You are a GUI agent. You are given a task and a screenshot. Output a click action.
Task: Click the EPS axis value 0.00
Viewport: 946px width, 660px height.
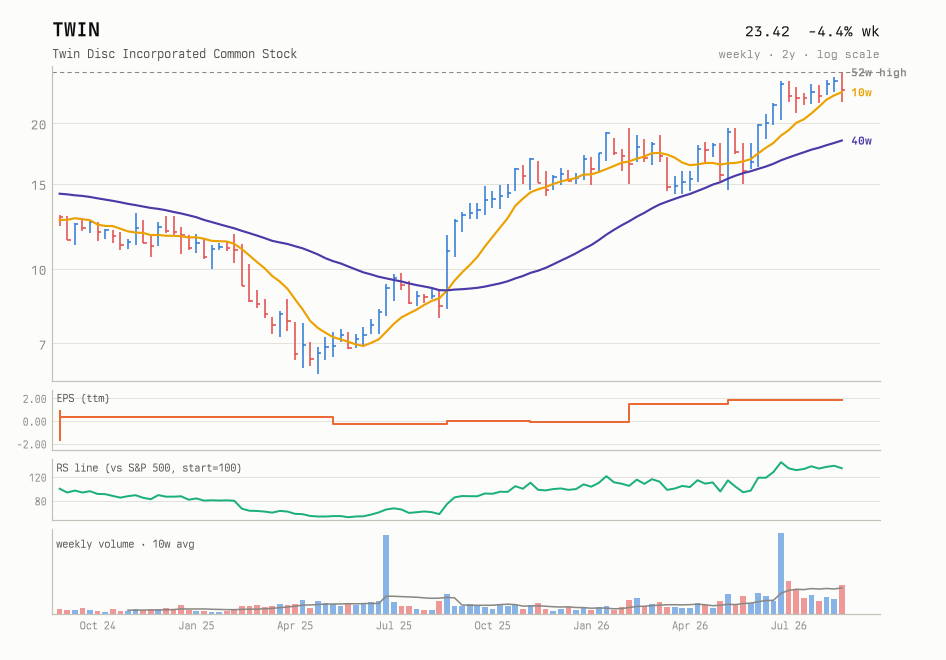coord(34,422)
